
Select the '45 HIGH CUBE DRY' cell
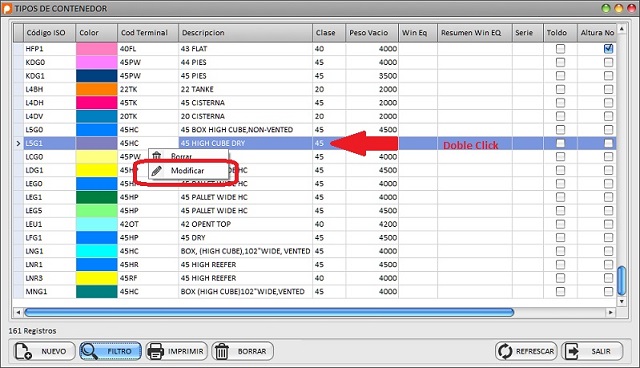(x=245, y=143)
